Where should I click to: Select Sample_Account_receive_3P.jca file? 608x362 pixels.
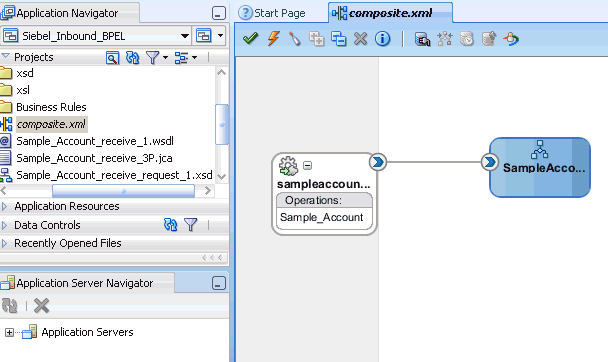[94, 158]
